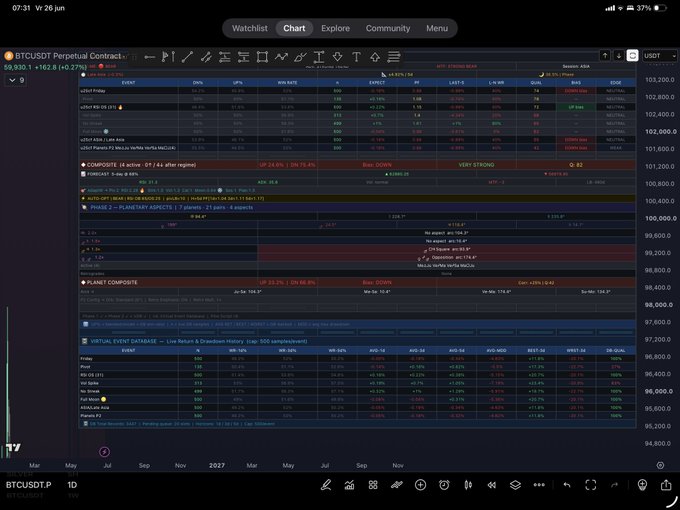Activate the ruler measure icon
680x510 pixels.
pyautogui.click(x=396, y=485)
